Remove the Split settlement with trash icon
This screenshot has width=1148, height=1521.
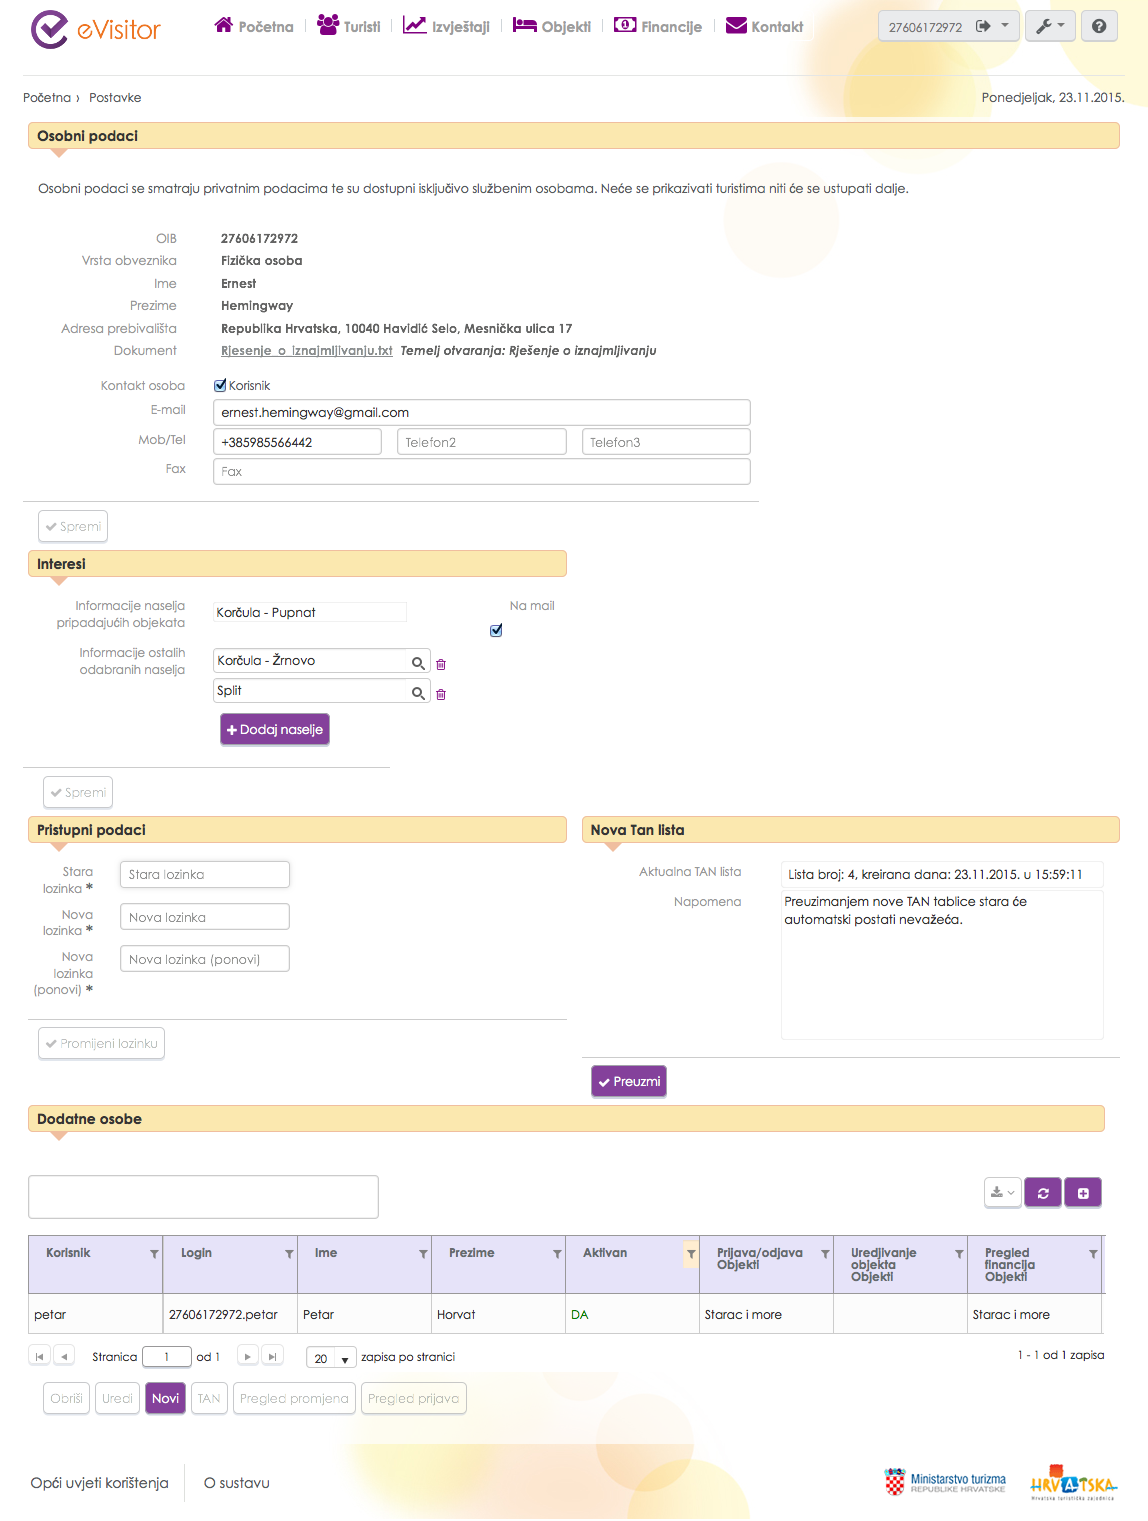pyautogui.click(x=441, y=694)
